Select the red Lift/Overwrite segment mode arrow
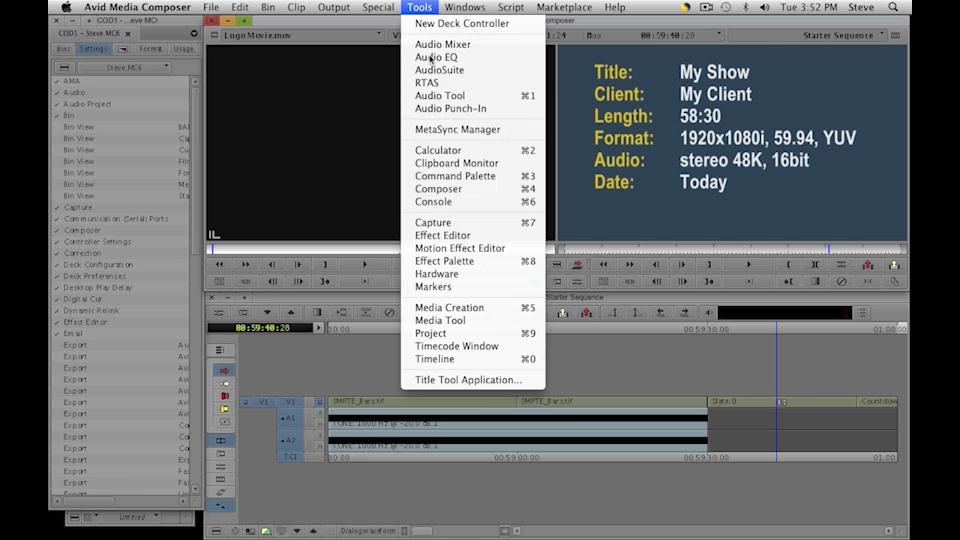Screen dimensions: 960x540 click(223, 371)
